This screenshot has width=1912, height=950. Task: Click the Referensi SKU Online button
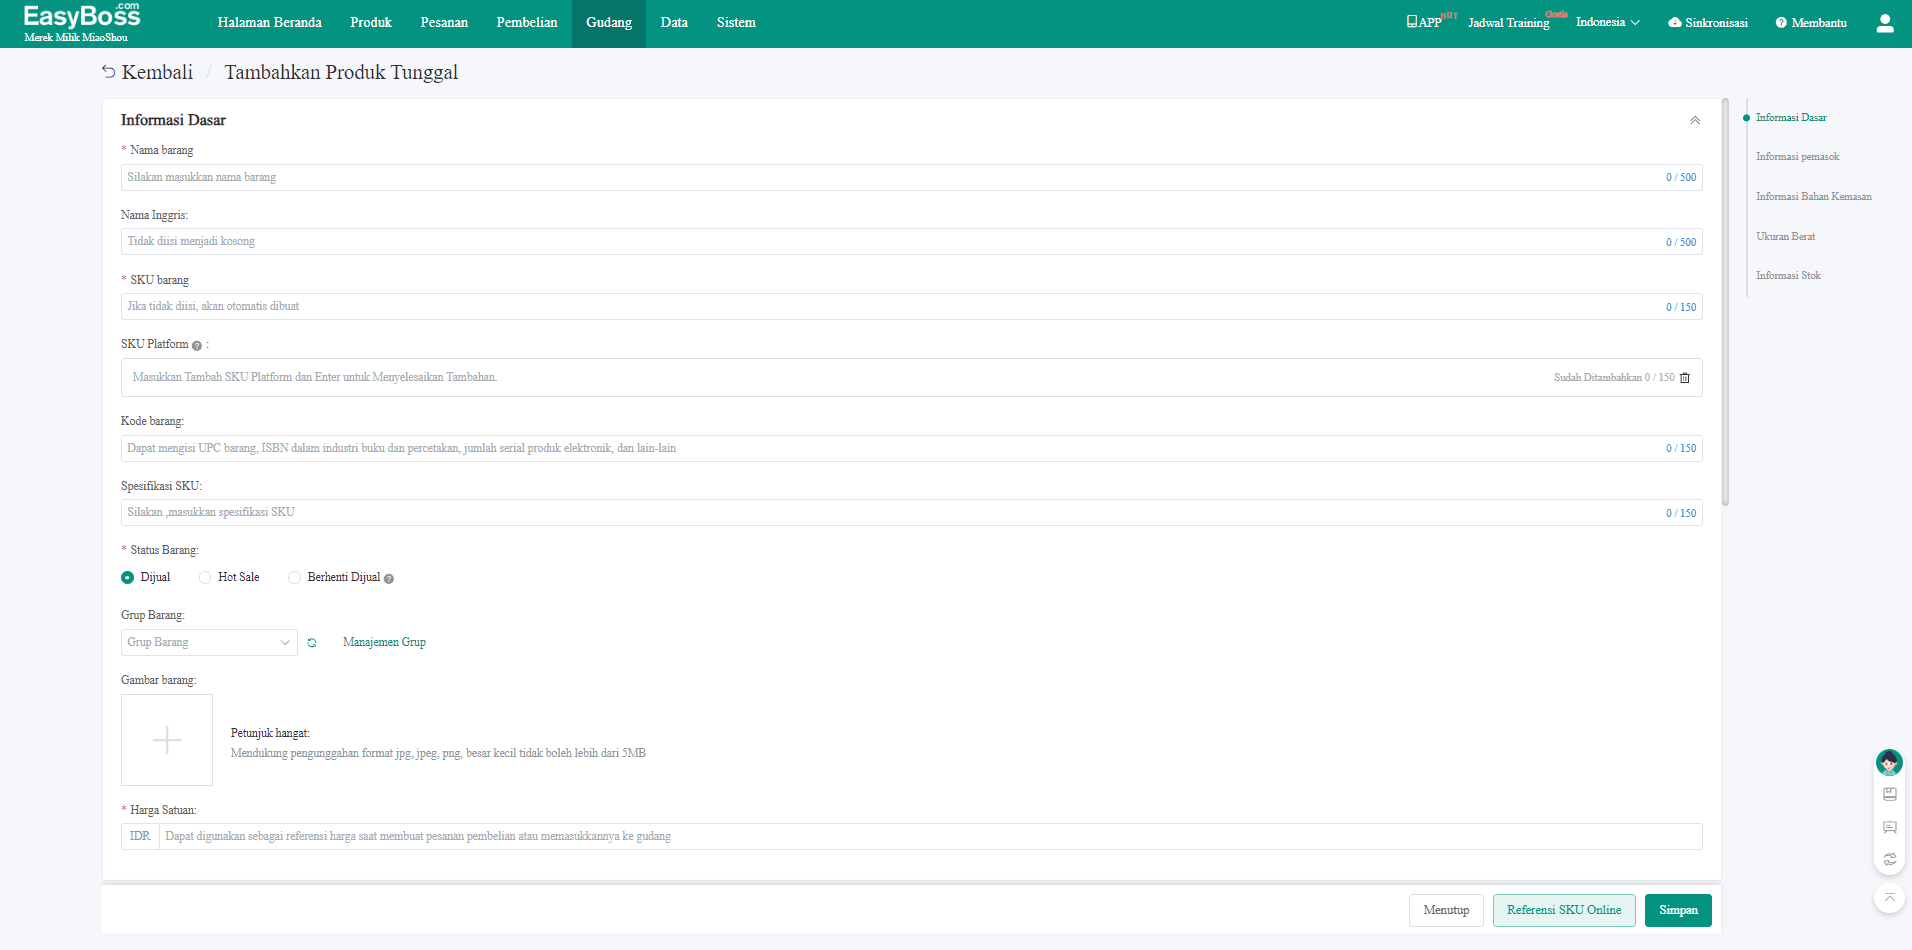[x=1564, y=910]
